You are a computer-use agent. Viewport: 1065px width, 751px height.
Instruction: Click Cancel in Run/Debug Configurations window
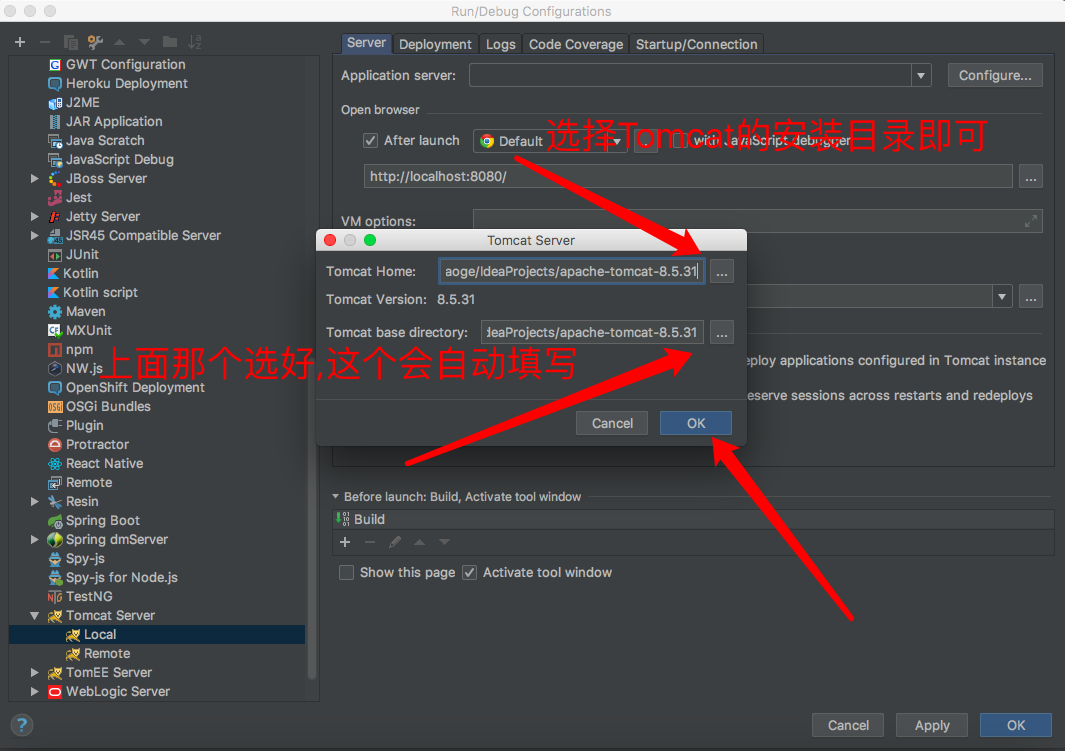[x=848, y=725]
